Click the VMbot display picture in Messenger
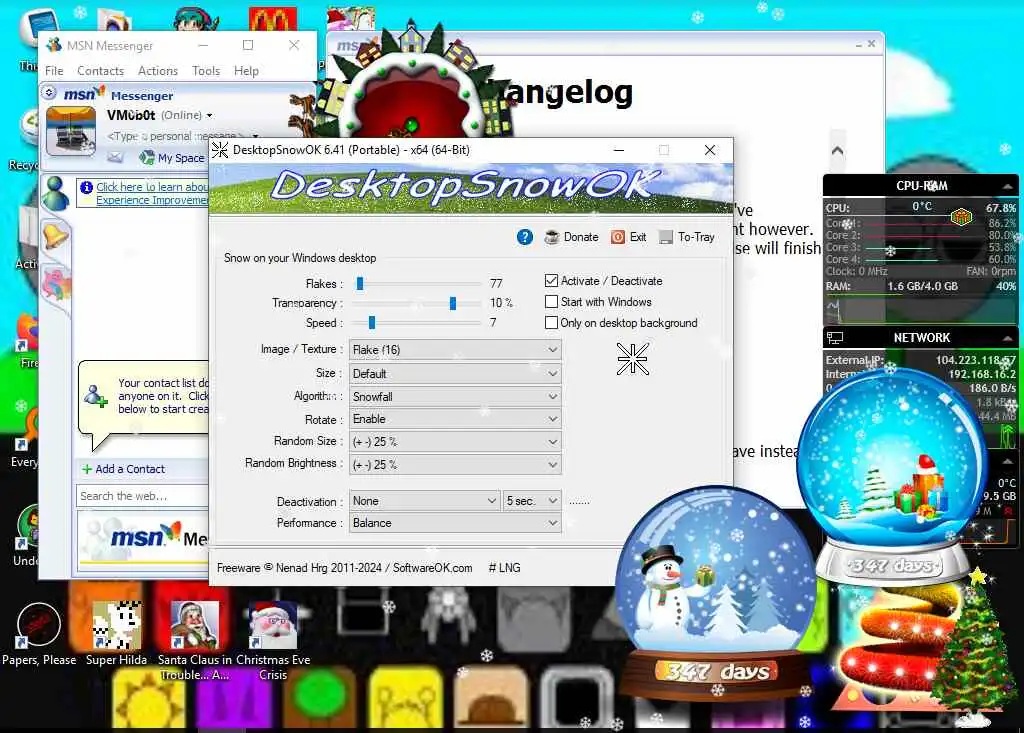Screen dimensions: 1024x733 [71, 131]
